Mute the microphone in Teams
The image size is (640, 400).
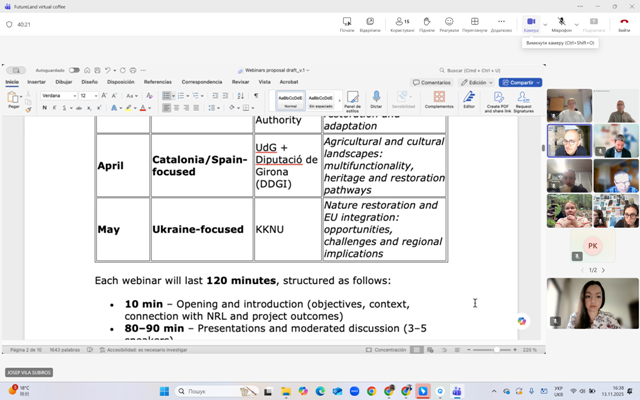(x=561, y=22)
